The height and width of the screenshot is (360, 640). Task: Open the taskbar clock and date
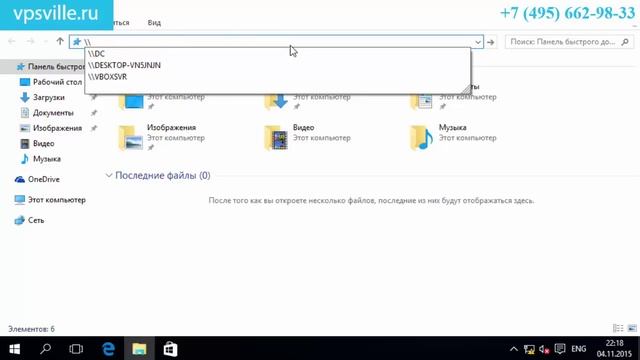[614, 349]
